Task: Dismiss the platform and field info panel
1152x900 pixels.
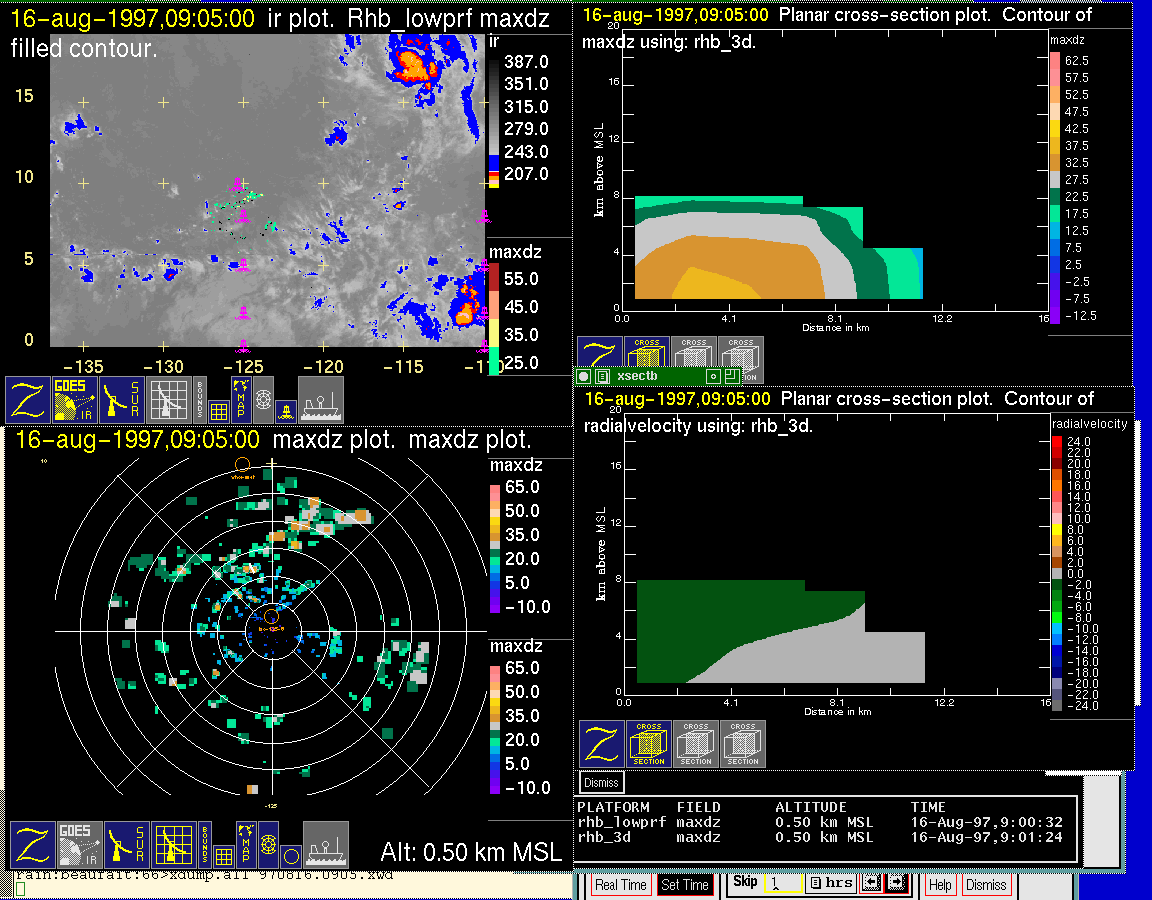Action: (601, 782)
